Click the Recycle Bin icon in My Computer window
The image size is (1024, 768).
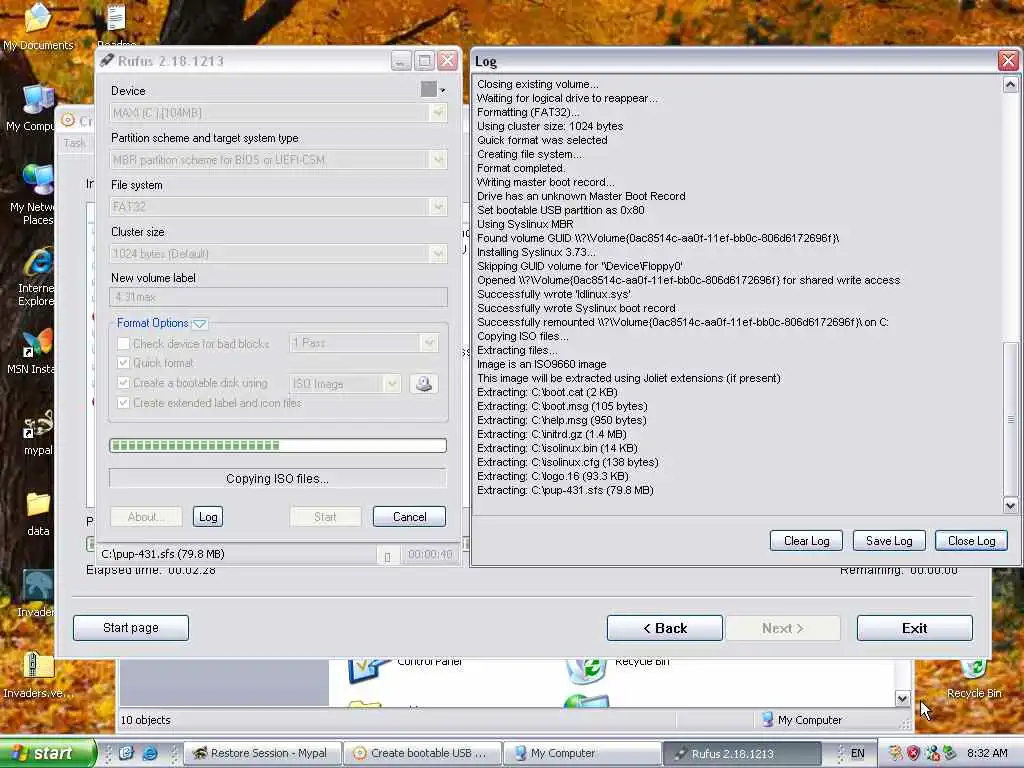pos(586,670)
